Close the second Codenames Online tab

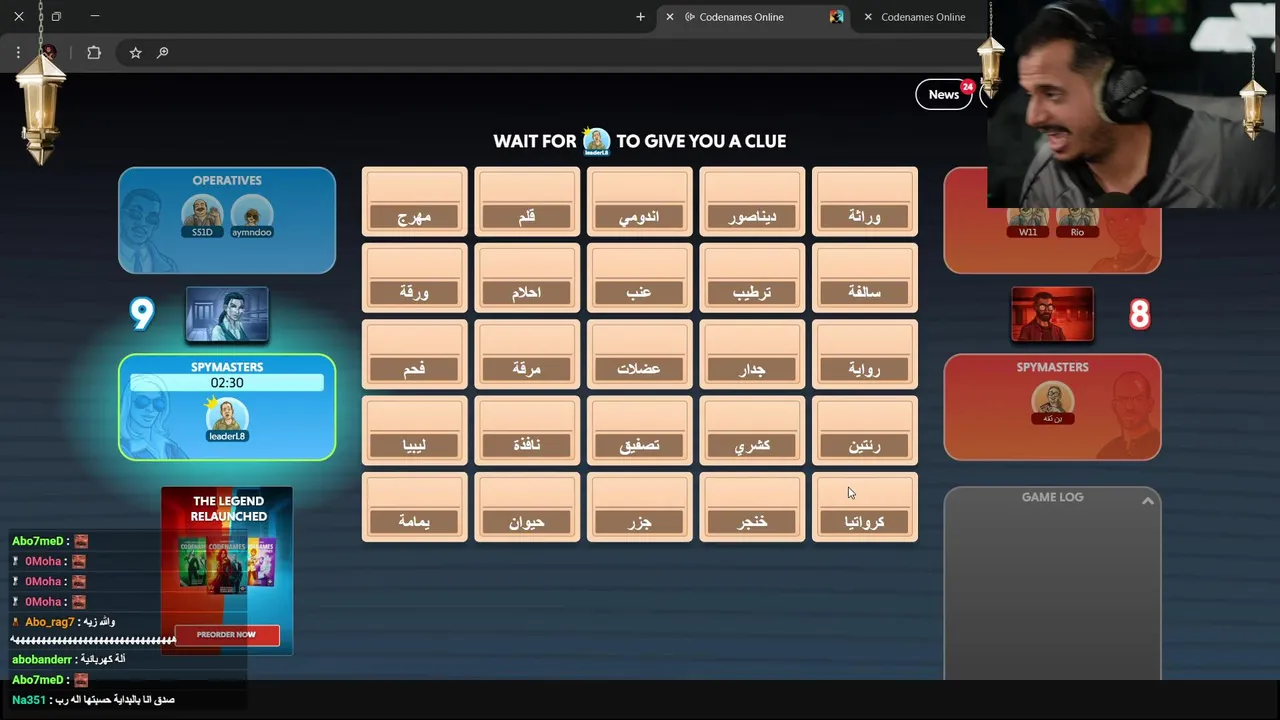(x=868, y=17)
